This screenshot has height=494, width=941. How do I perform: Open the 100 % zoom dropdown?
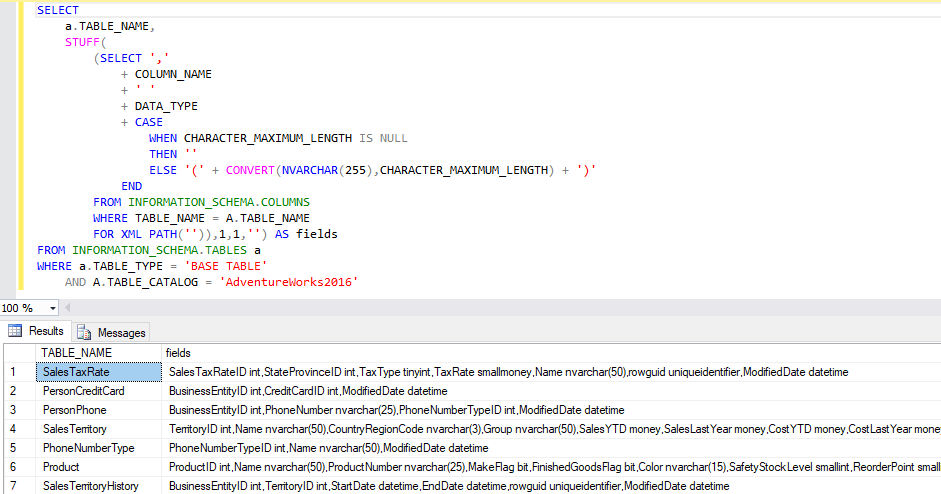pos(53,308)
